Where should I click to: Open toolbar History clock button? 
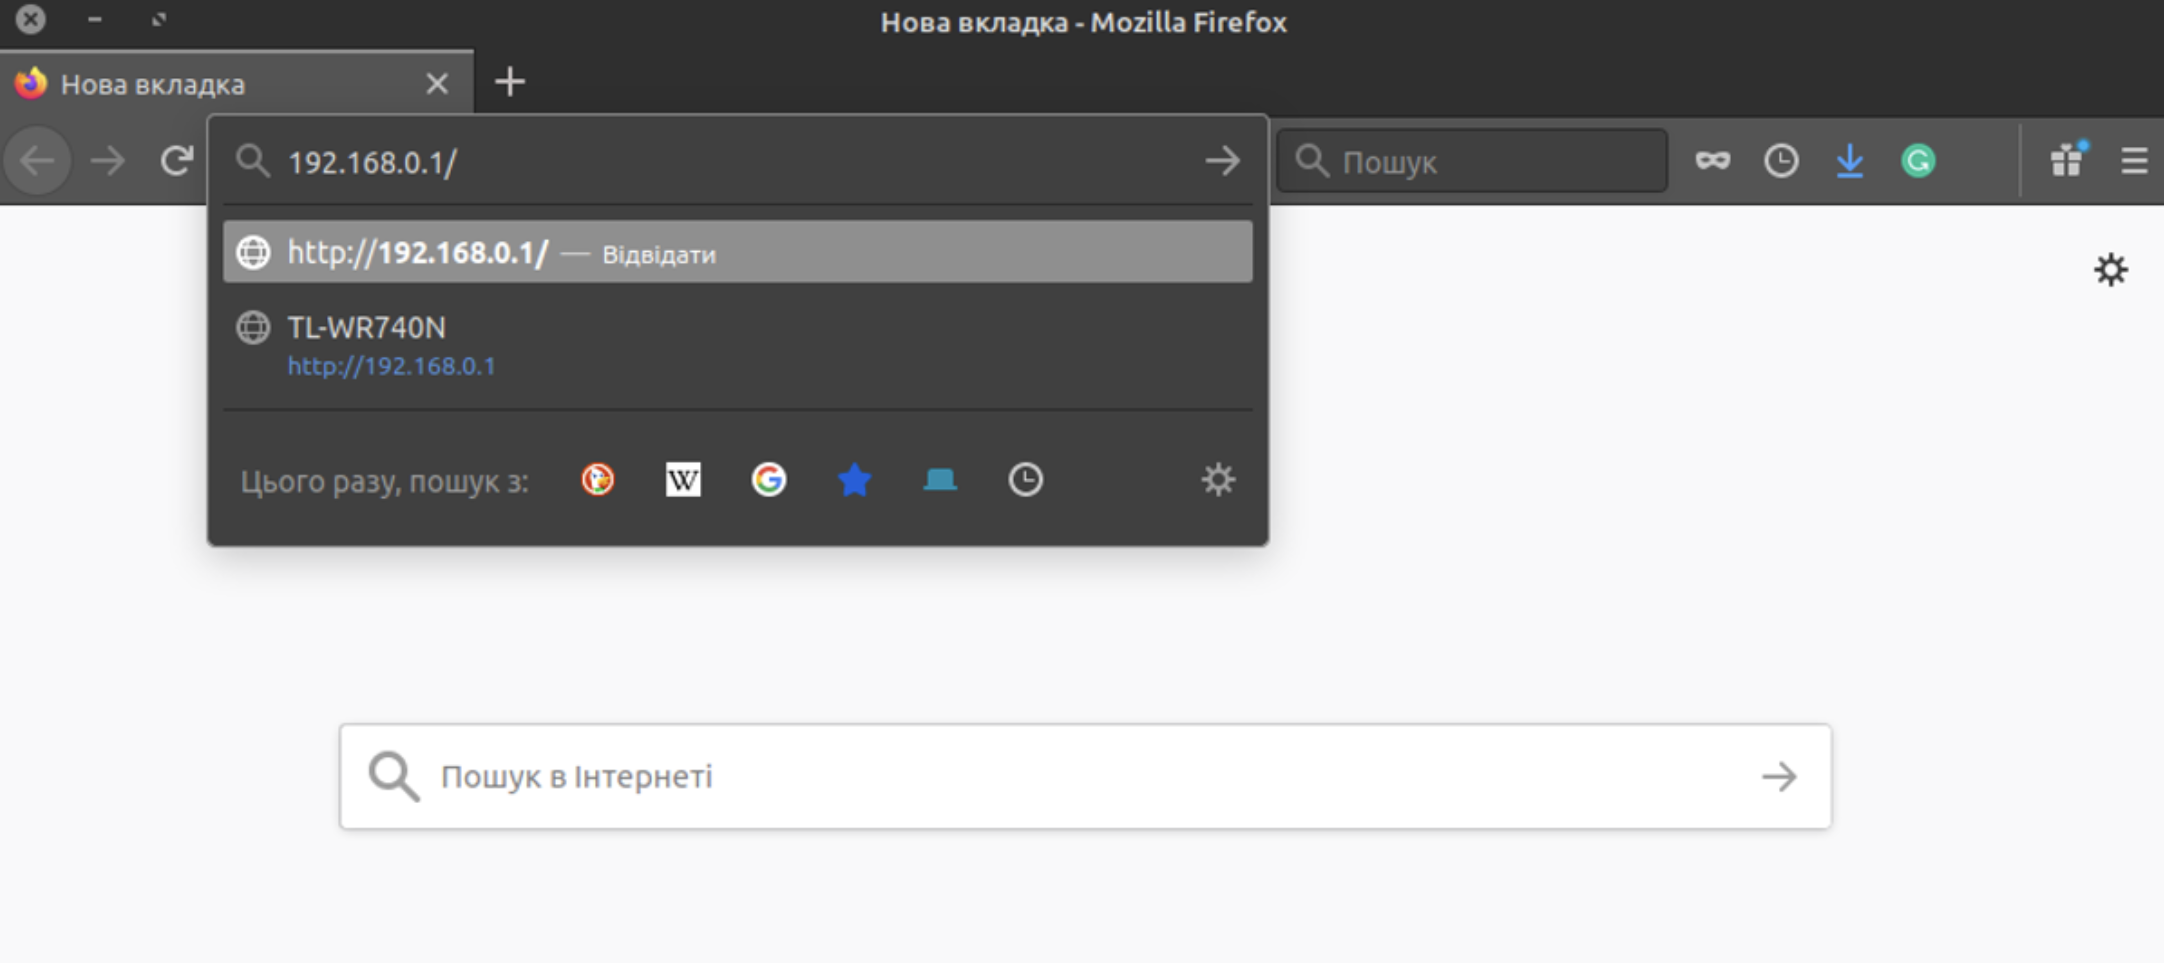(x=1780, y=161)
